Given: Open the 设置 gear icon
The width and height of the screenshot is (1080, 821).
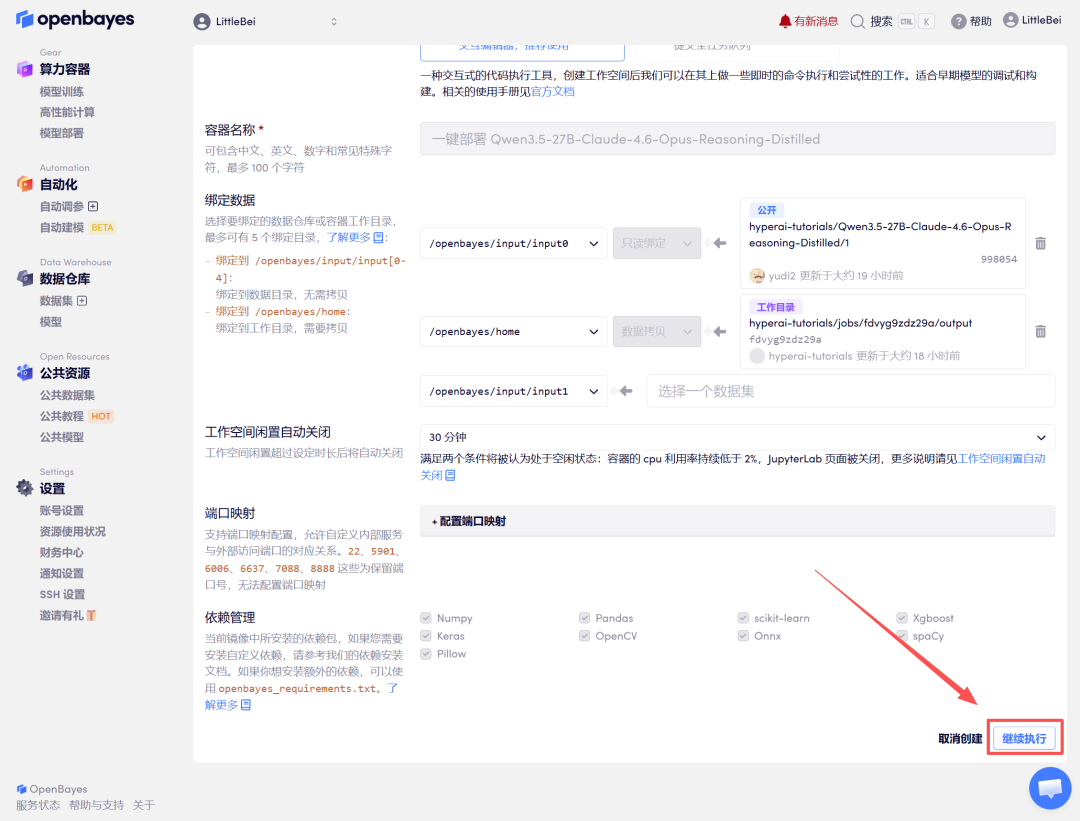Looking at the screenshot, I should [25, 488].
